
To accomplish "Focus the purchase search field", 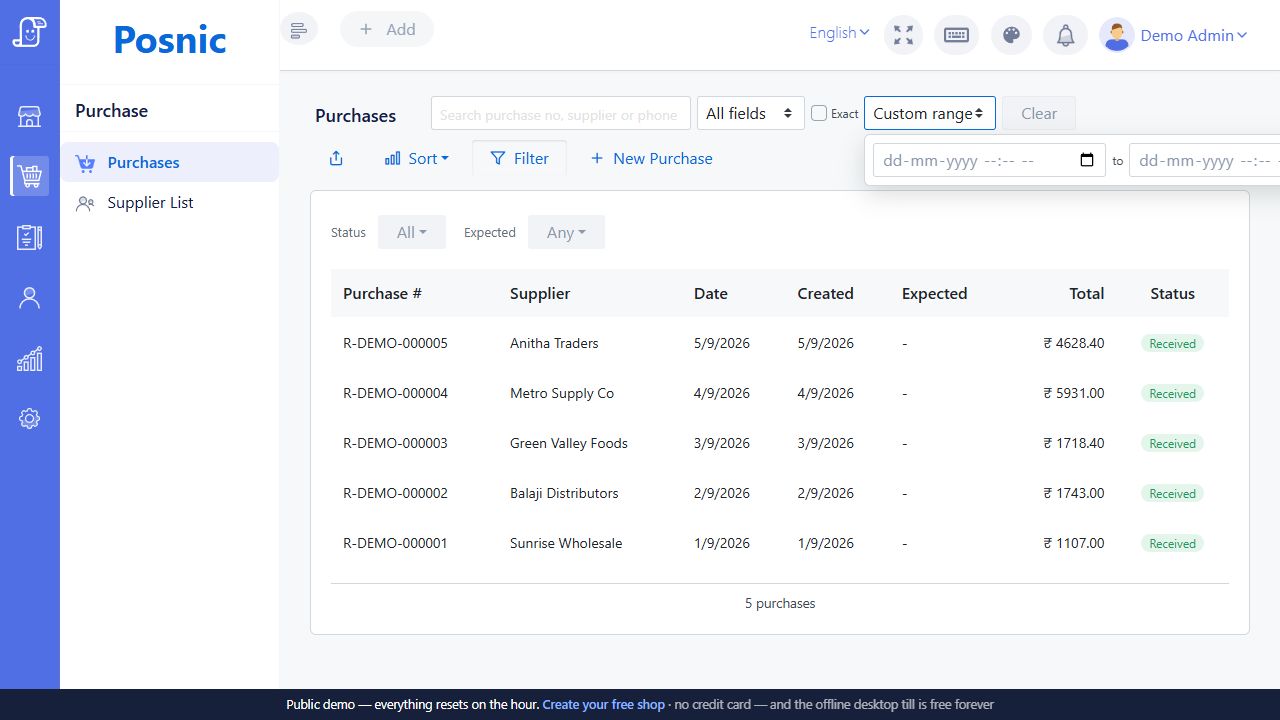I will [x=561, y=113].
